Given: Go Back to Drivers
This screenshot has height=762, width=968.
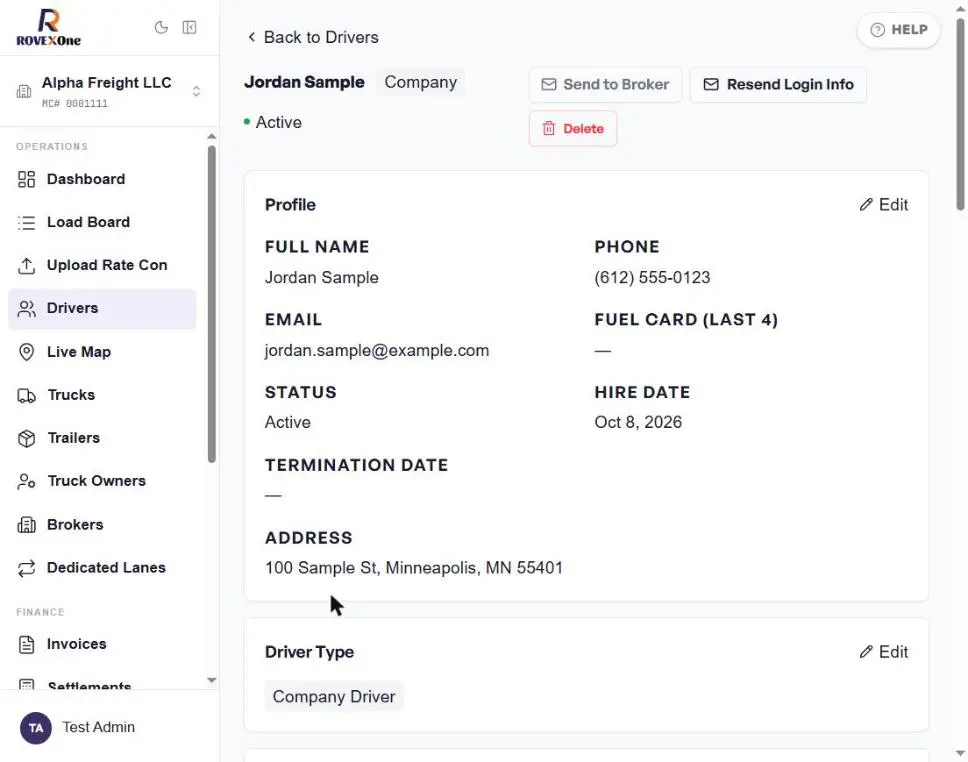Looking at the screenshot, I should tap(312, 37).
